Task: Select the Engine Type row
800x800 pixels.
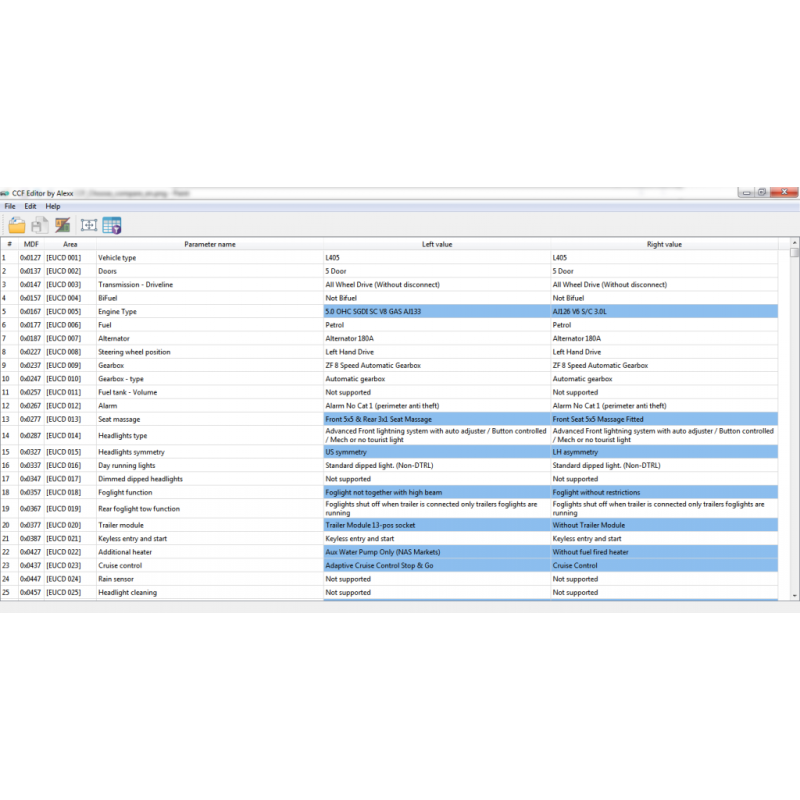Action: pos(200,311)
